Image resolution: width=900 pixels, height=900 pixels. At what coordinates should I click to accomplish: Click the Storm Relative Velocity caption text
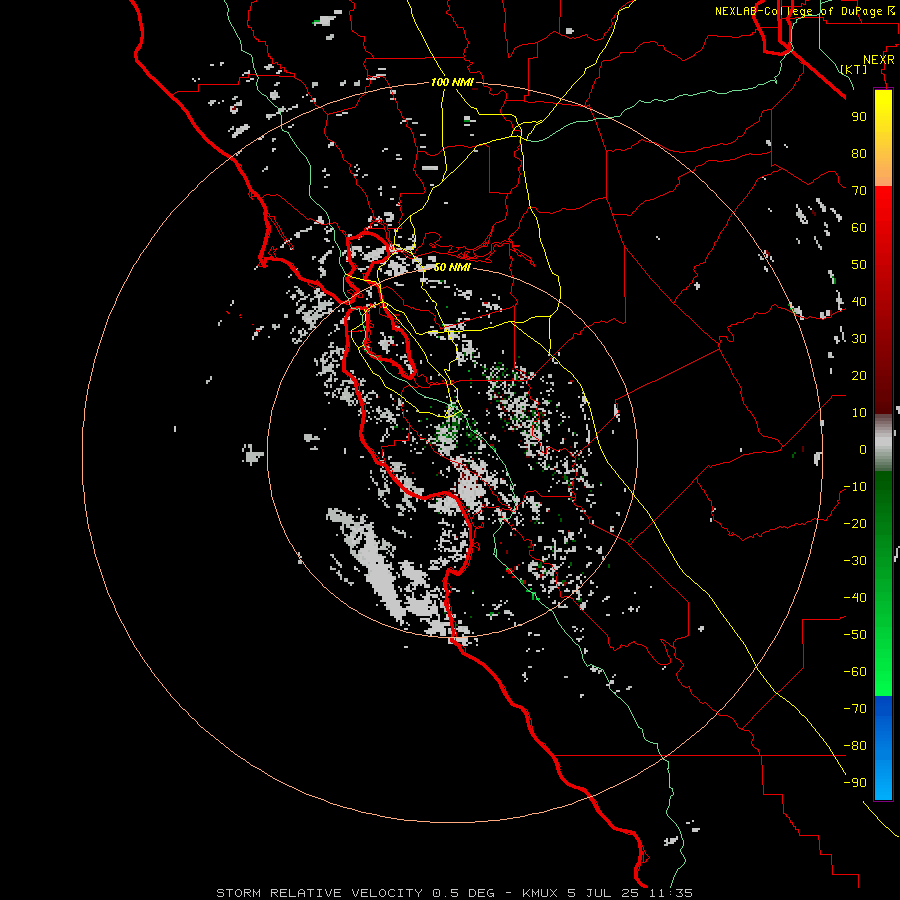point(455,893)
